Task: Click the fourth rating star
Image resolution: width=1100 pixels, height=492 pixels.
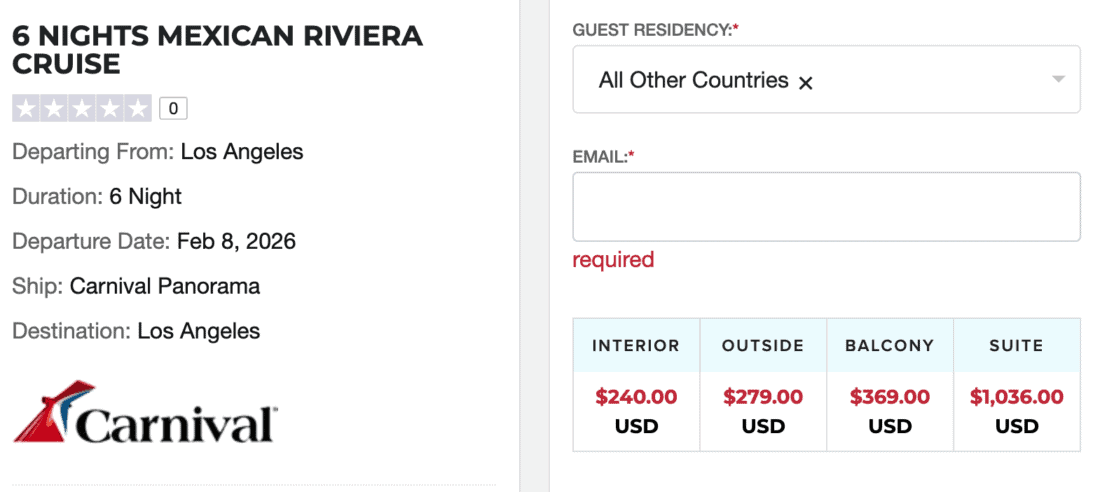Action: click(110, 108)
